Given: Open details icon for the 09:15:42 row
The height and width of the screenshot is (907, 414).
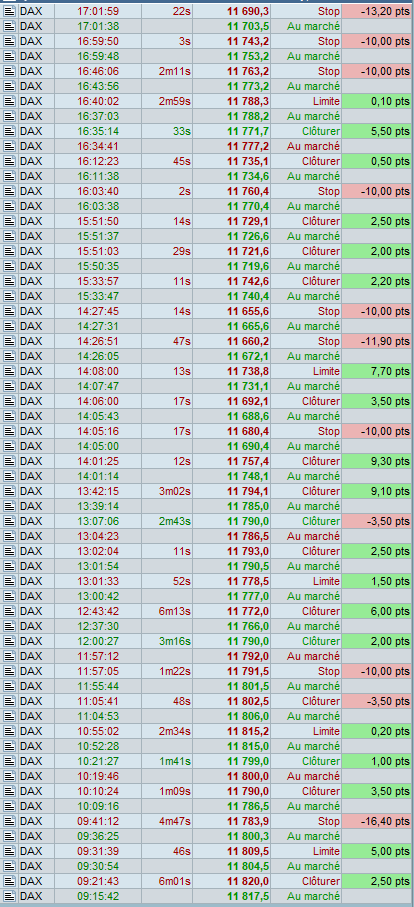Looking at the screenshot, I should [9, 896].
